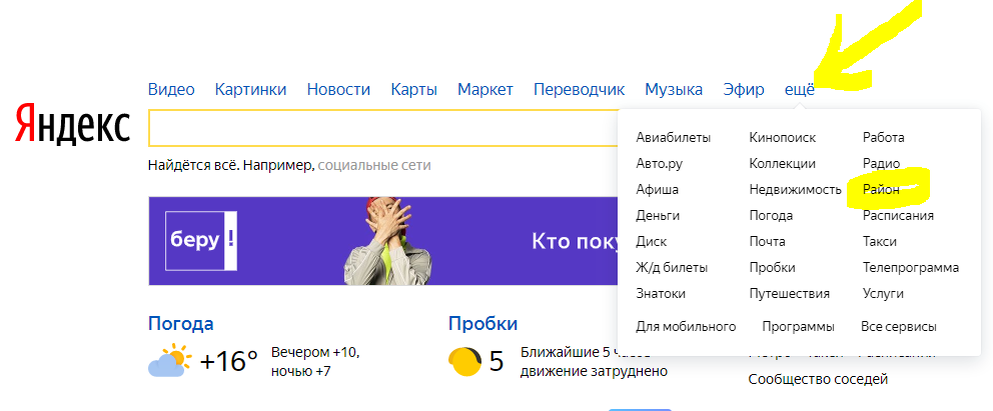Screen dimensions: 993x411
Task: Open the Погода widget heading
Action: click(180, 324)
